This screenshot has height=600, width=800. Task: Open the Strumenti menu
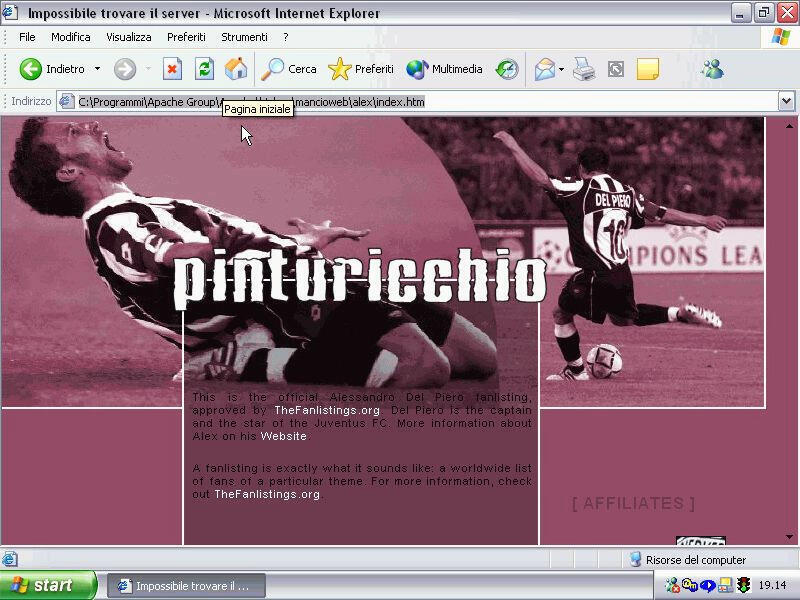tap(244, 37)
